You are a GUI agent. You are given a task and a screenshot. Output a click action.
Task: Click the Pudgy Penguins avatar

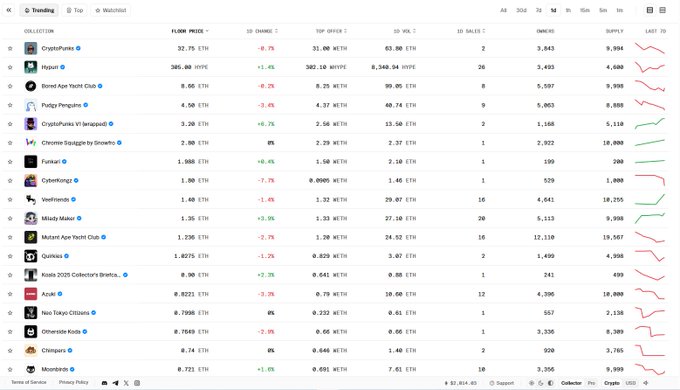click(x=30, y=105)
